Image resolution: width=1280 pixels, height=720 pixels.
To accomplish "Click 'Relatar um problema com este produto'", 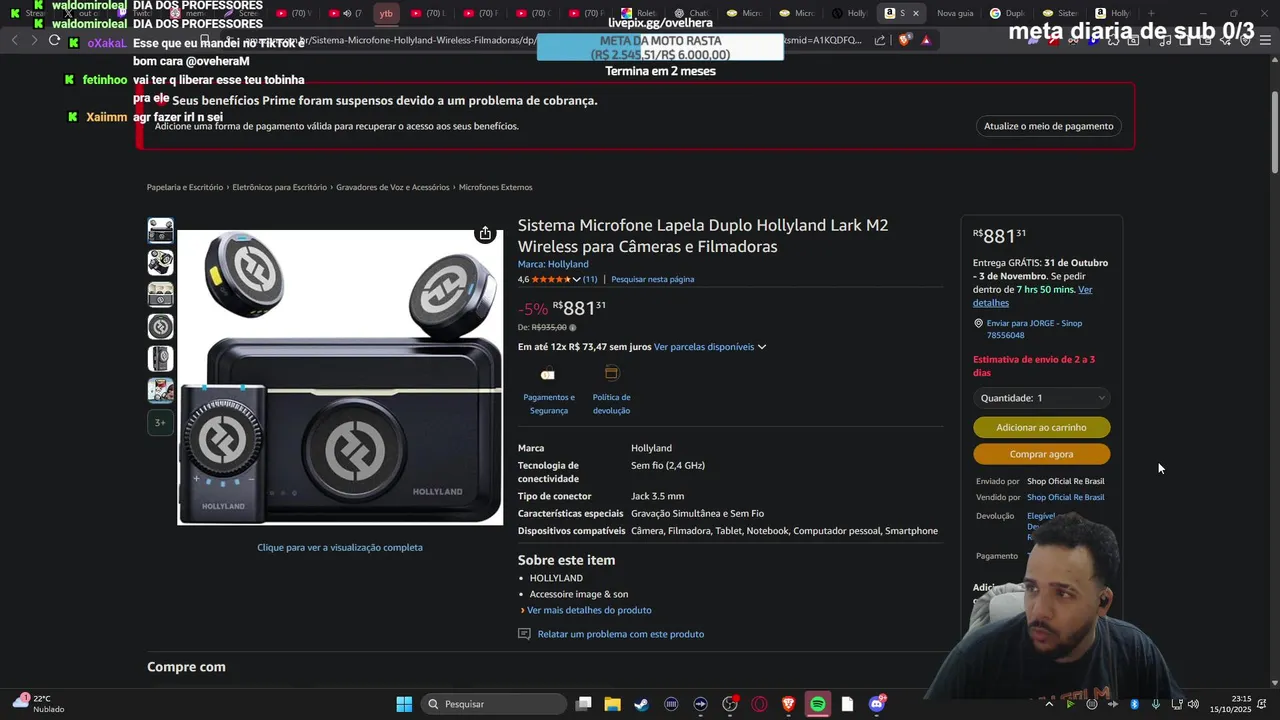I will coord(620,634).
